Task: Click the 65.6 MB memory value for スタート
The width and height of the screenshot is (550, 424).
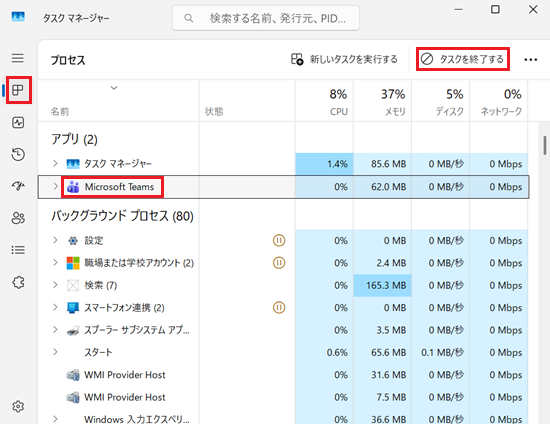Action: 389,352
